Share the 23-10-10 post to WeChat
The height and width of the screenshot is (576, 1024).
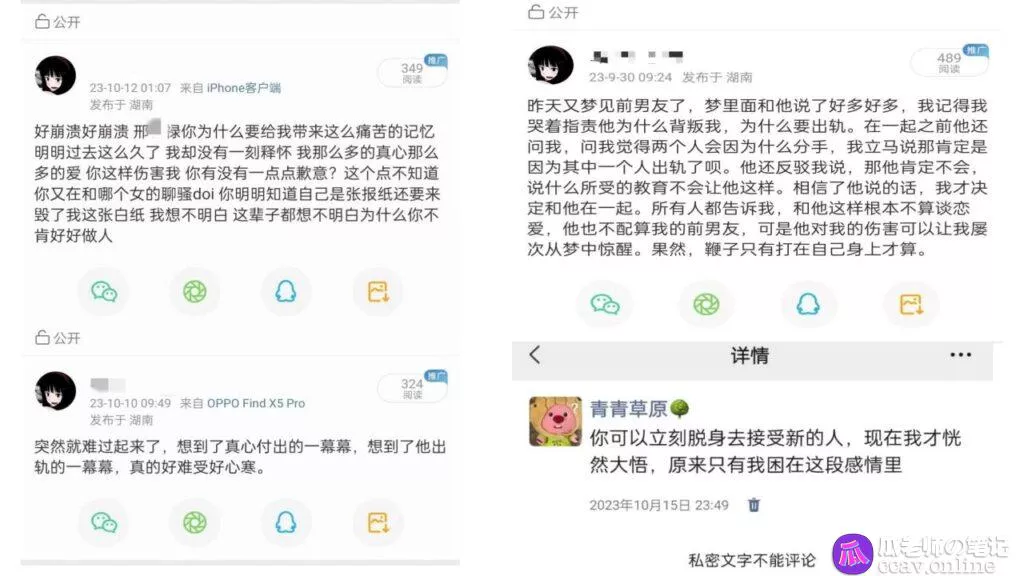point(104,522)
